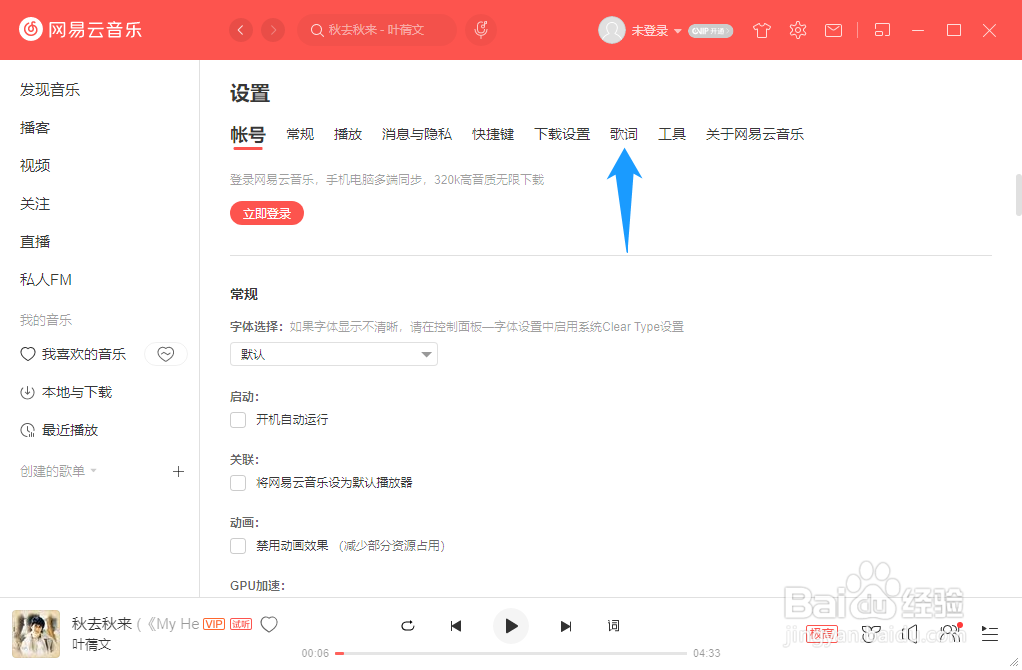This screenshot has width=1022, height=670.
Task: Open the 歌词 settings tab
Action: (624, 134)
